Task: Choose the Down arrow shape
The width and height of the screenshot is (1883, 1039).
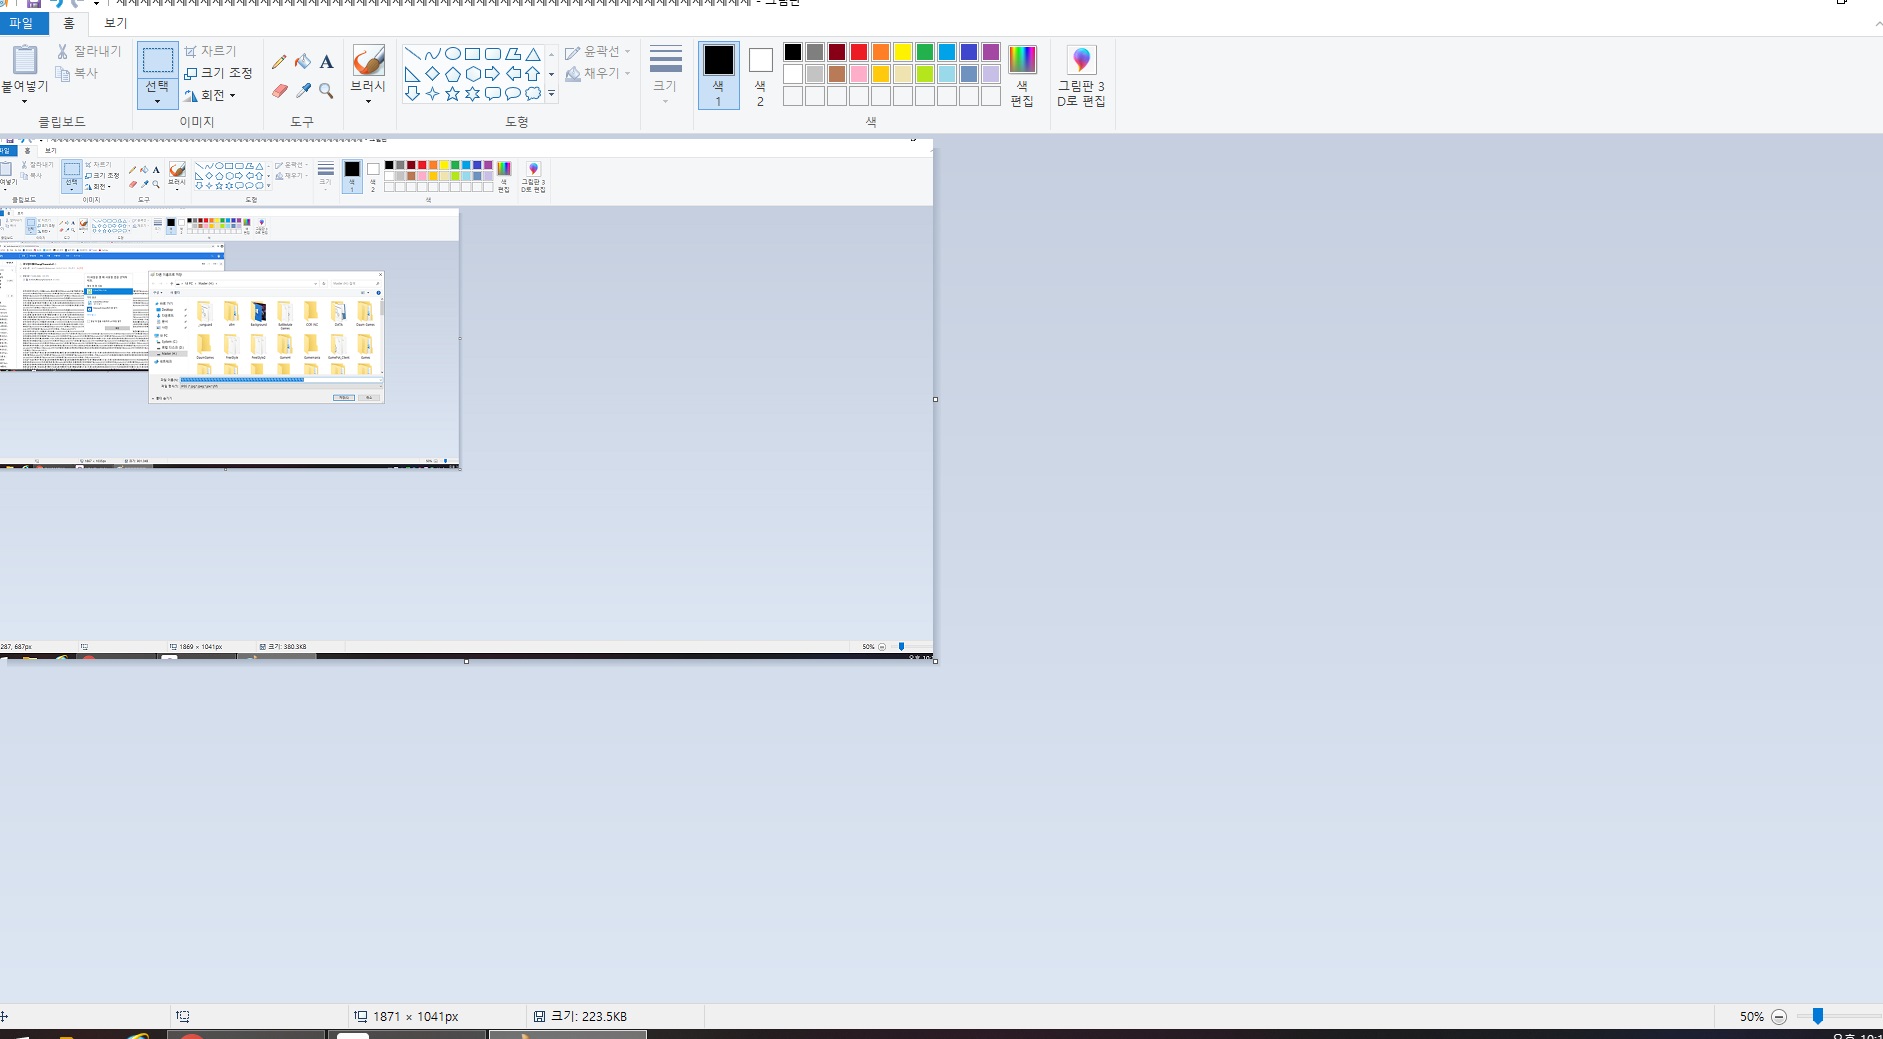Action: pos(412,94)
